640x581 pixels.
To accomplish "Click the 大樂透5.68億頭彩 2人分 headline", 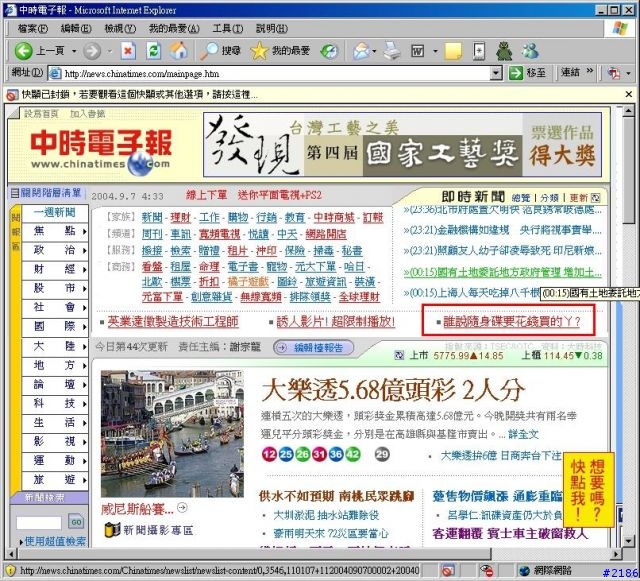I will (x=393, y=390).
